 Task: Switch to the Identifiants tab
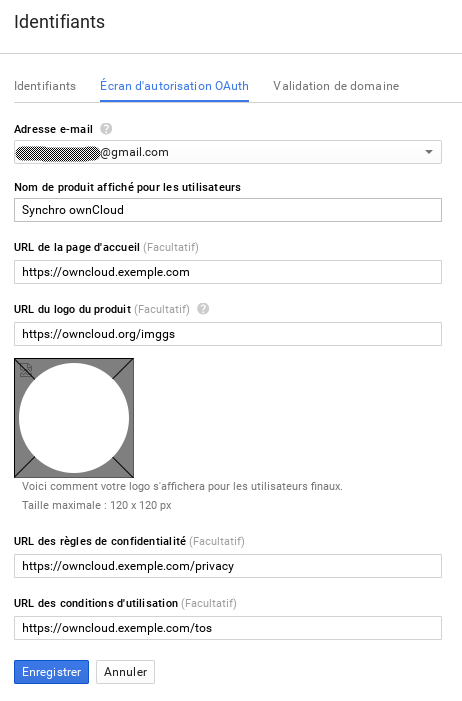45,86
